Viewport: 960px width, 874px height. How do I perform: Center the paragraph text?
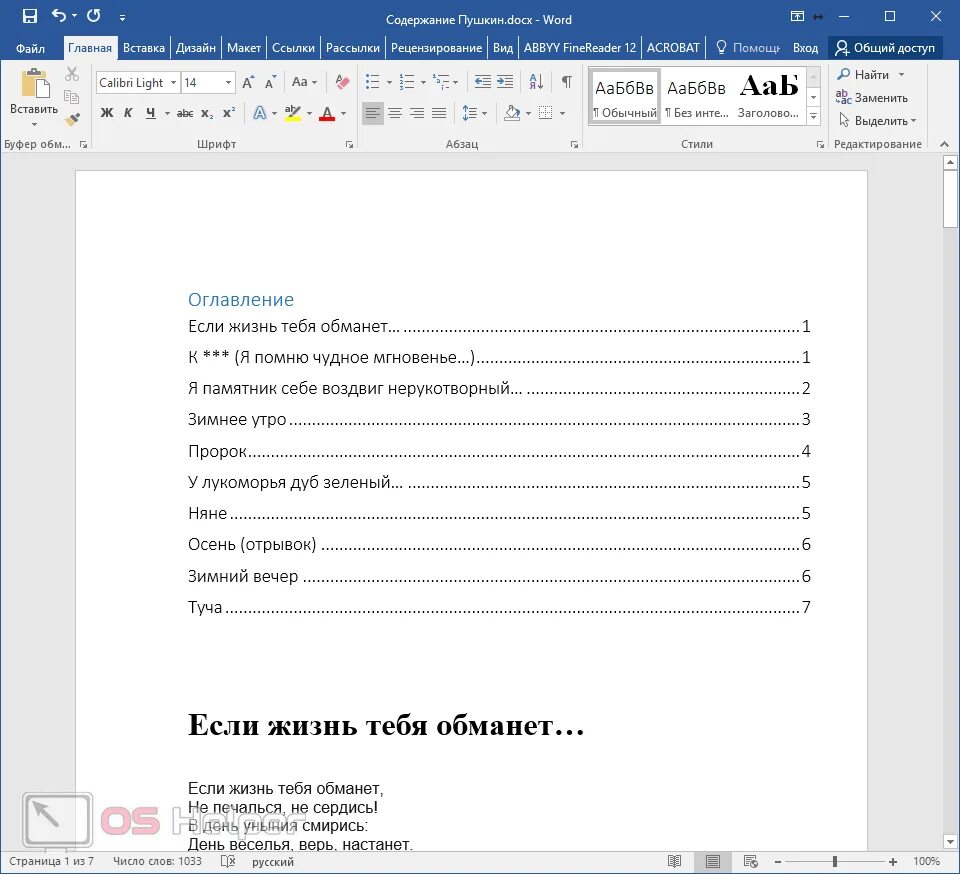coord(395,113)
